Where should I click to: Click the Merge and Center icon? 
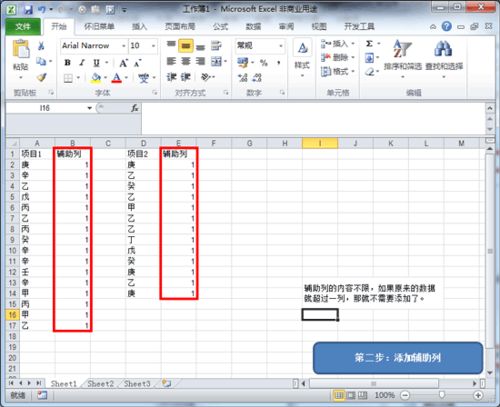pos(216,61)
